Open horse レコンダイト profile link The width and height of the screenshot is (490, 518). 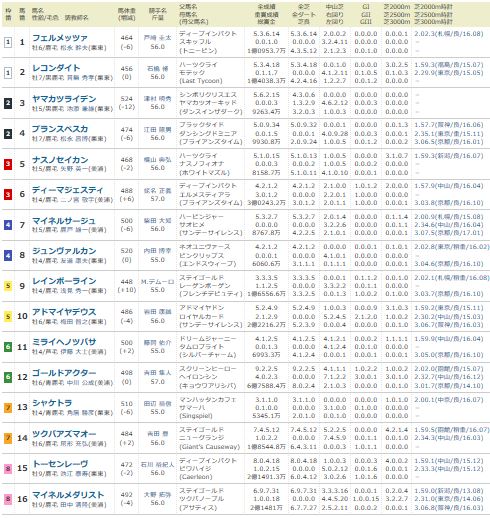(56, 68)
